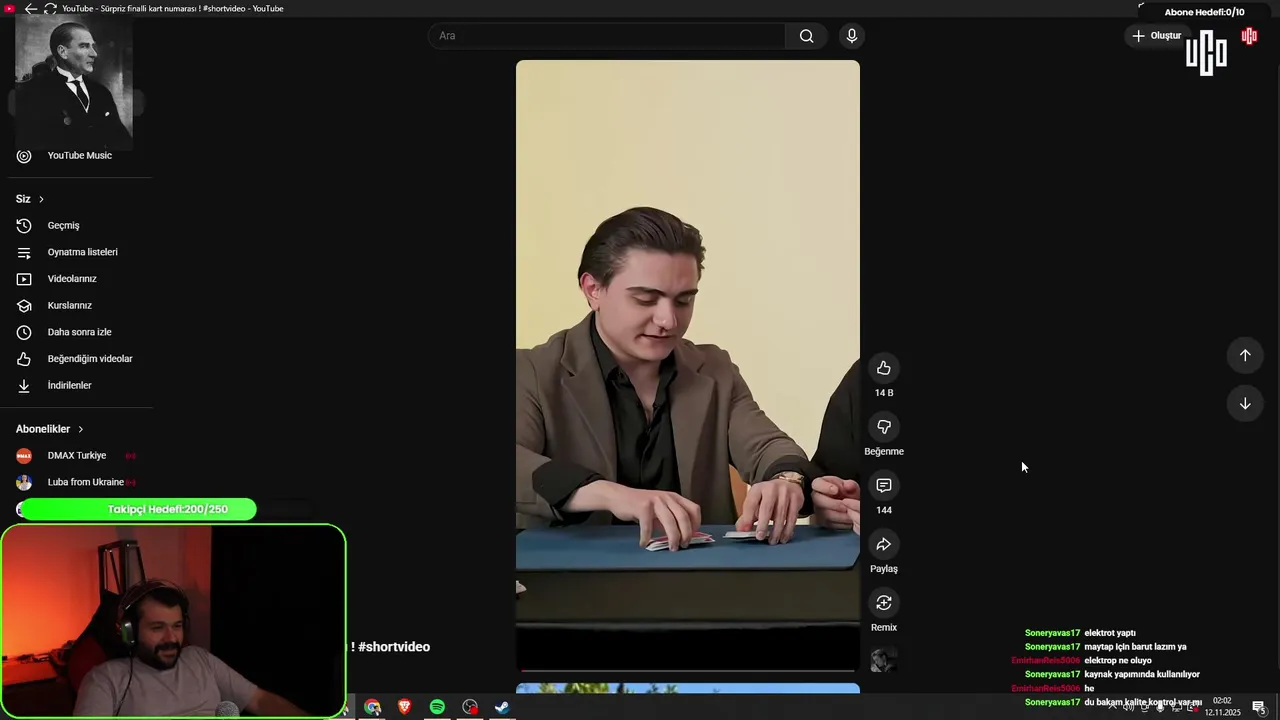This screenshot has width=1280, height=720.
Task: Reload the YouTube page
Action: click(x=50, y=8)
